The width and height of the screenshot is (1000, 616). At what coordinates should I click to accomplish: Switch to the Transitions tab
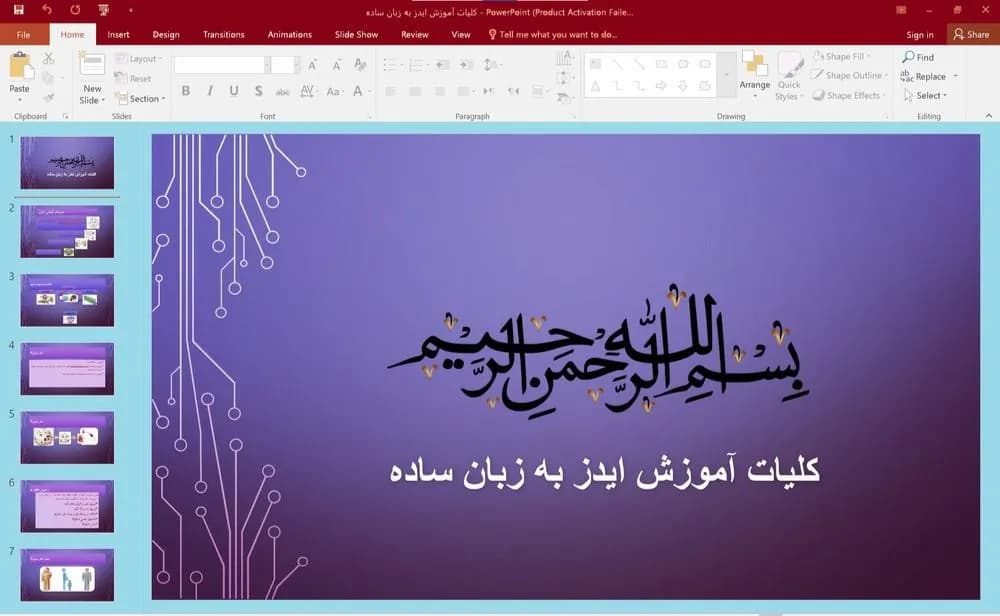coord(224,34)
